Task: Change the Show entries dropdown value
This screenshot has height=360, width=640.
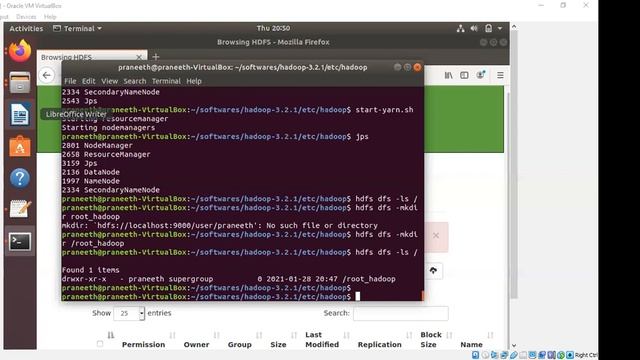Action: [129, 313]
